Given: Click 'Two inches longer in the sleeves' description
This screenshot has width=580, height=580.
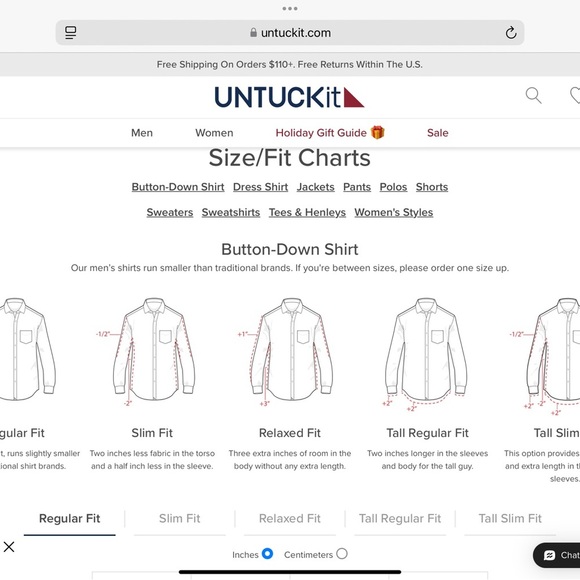Looking at the screenshot, I should (428, 459).
